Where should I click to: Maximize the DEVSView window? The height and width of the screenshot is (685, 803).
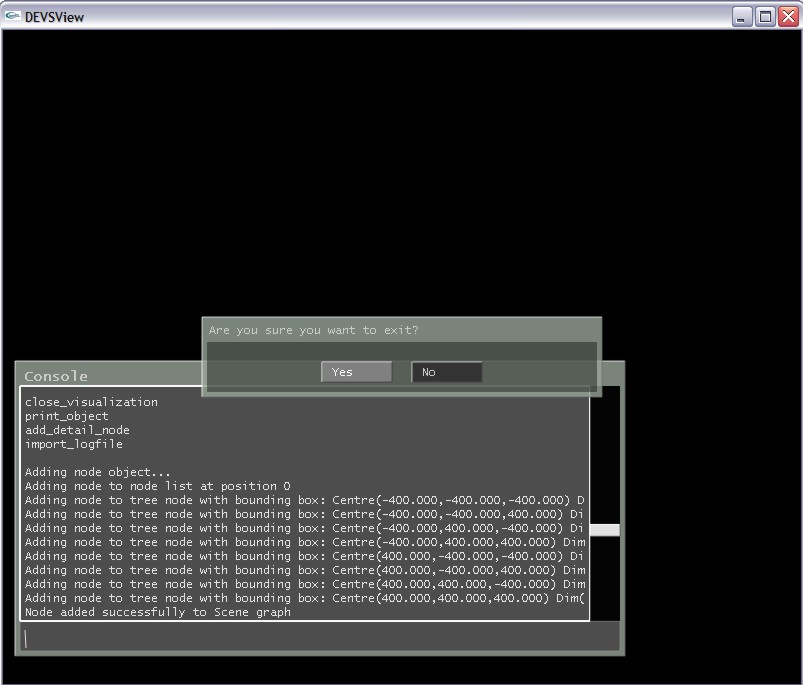point(765,17)
